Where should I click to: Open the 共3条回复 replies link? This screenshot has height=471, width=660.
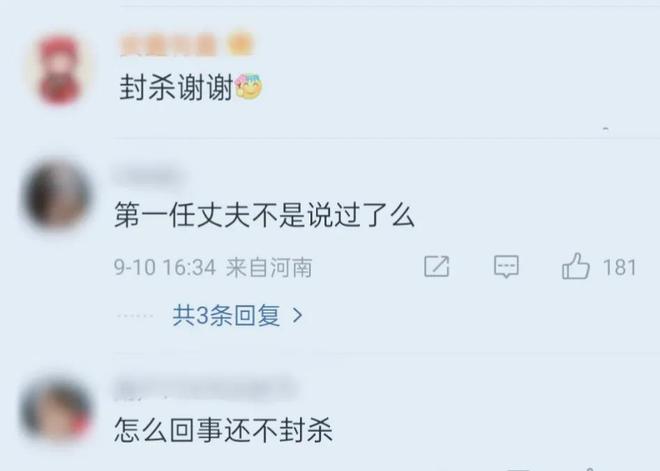[x=237, y=315]
